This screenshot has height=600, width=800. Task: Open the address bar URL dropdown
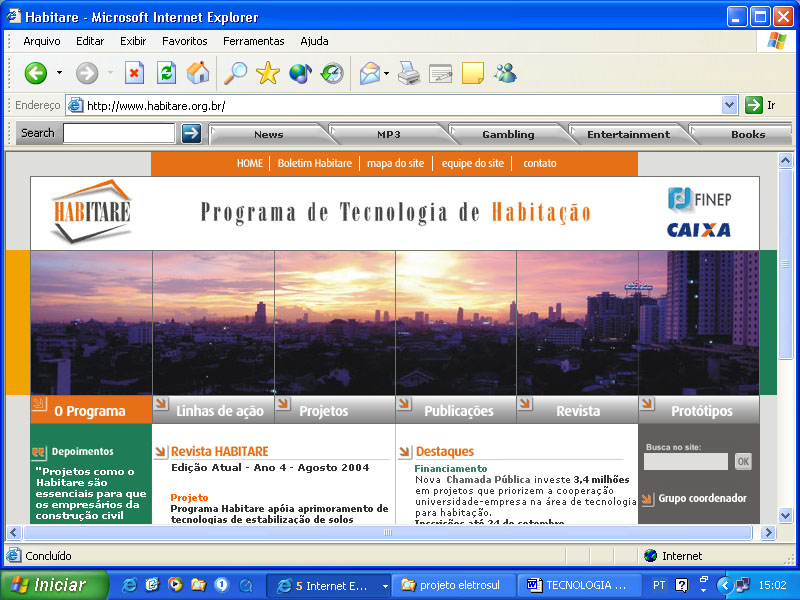(x=730, y=105)
